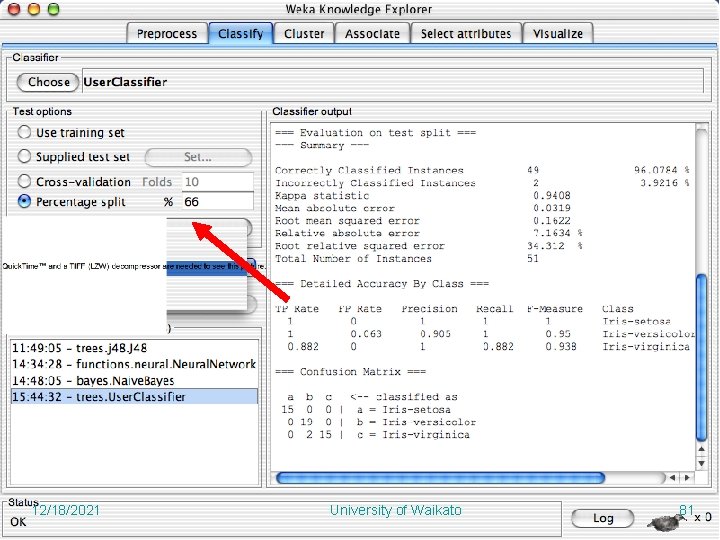Click the scroll down arrow in output pane

coord(702,463)
